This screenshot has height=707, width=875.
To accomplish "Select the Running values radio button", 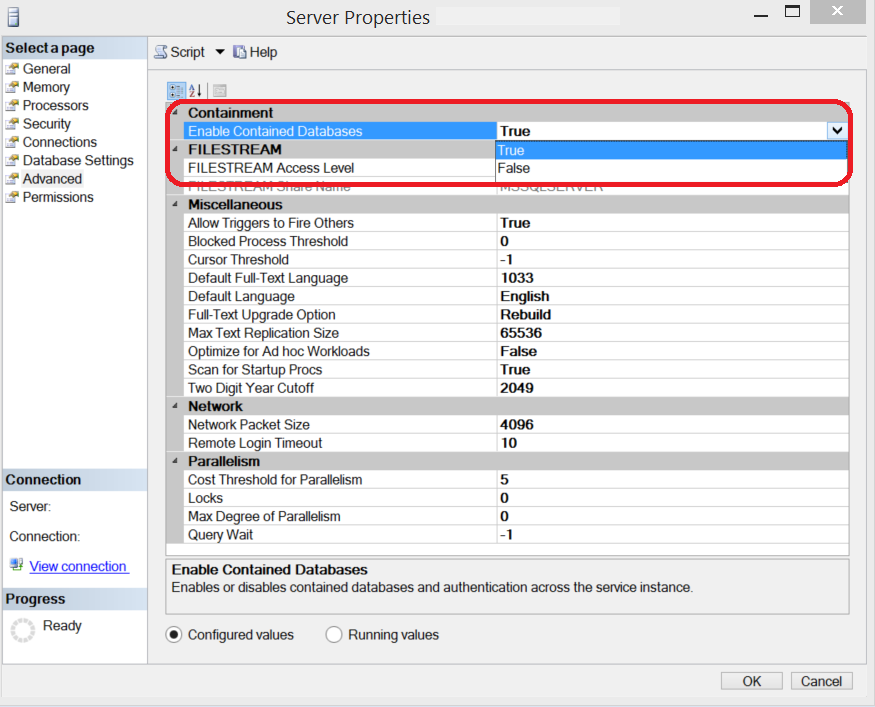I will coord(334,635).
